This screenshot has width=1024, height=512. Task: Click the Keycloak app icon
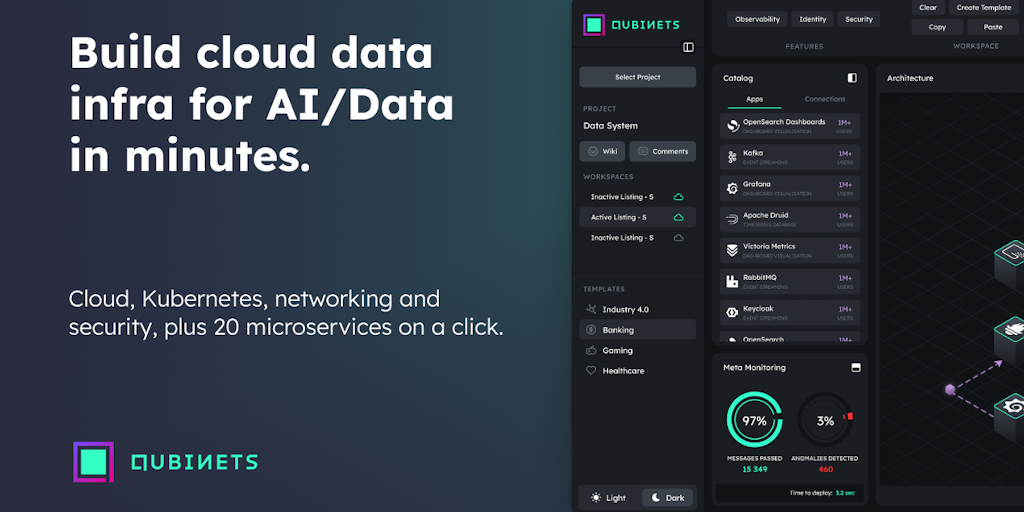(732, 313)
